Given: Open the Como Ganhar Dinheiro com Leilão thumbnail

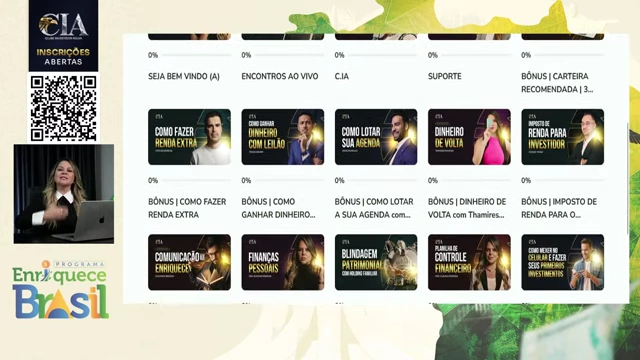Looking at the screenshot, I should (282, 137).
